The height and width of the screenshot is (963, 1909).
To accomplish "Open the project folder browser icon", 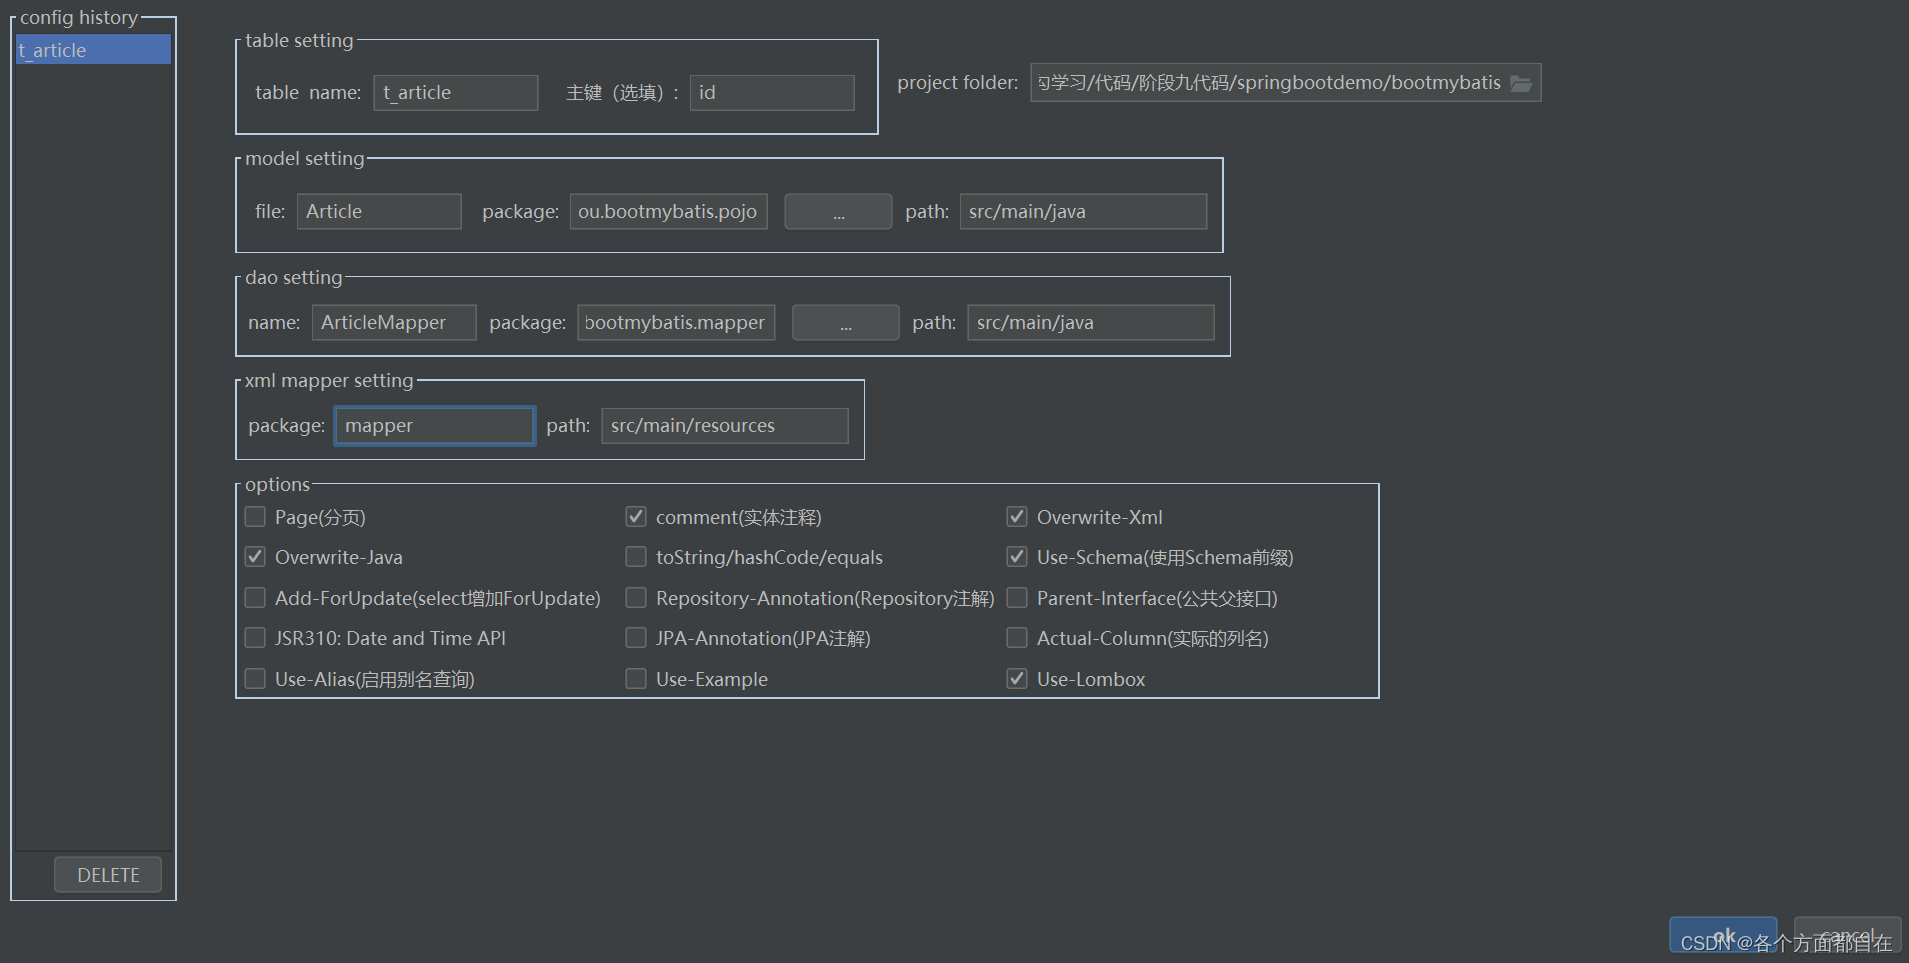I will [1521, 84].
